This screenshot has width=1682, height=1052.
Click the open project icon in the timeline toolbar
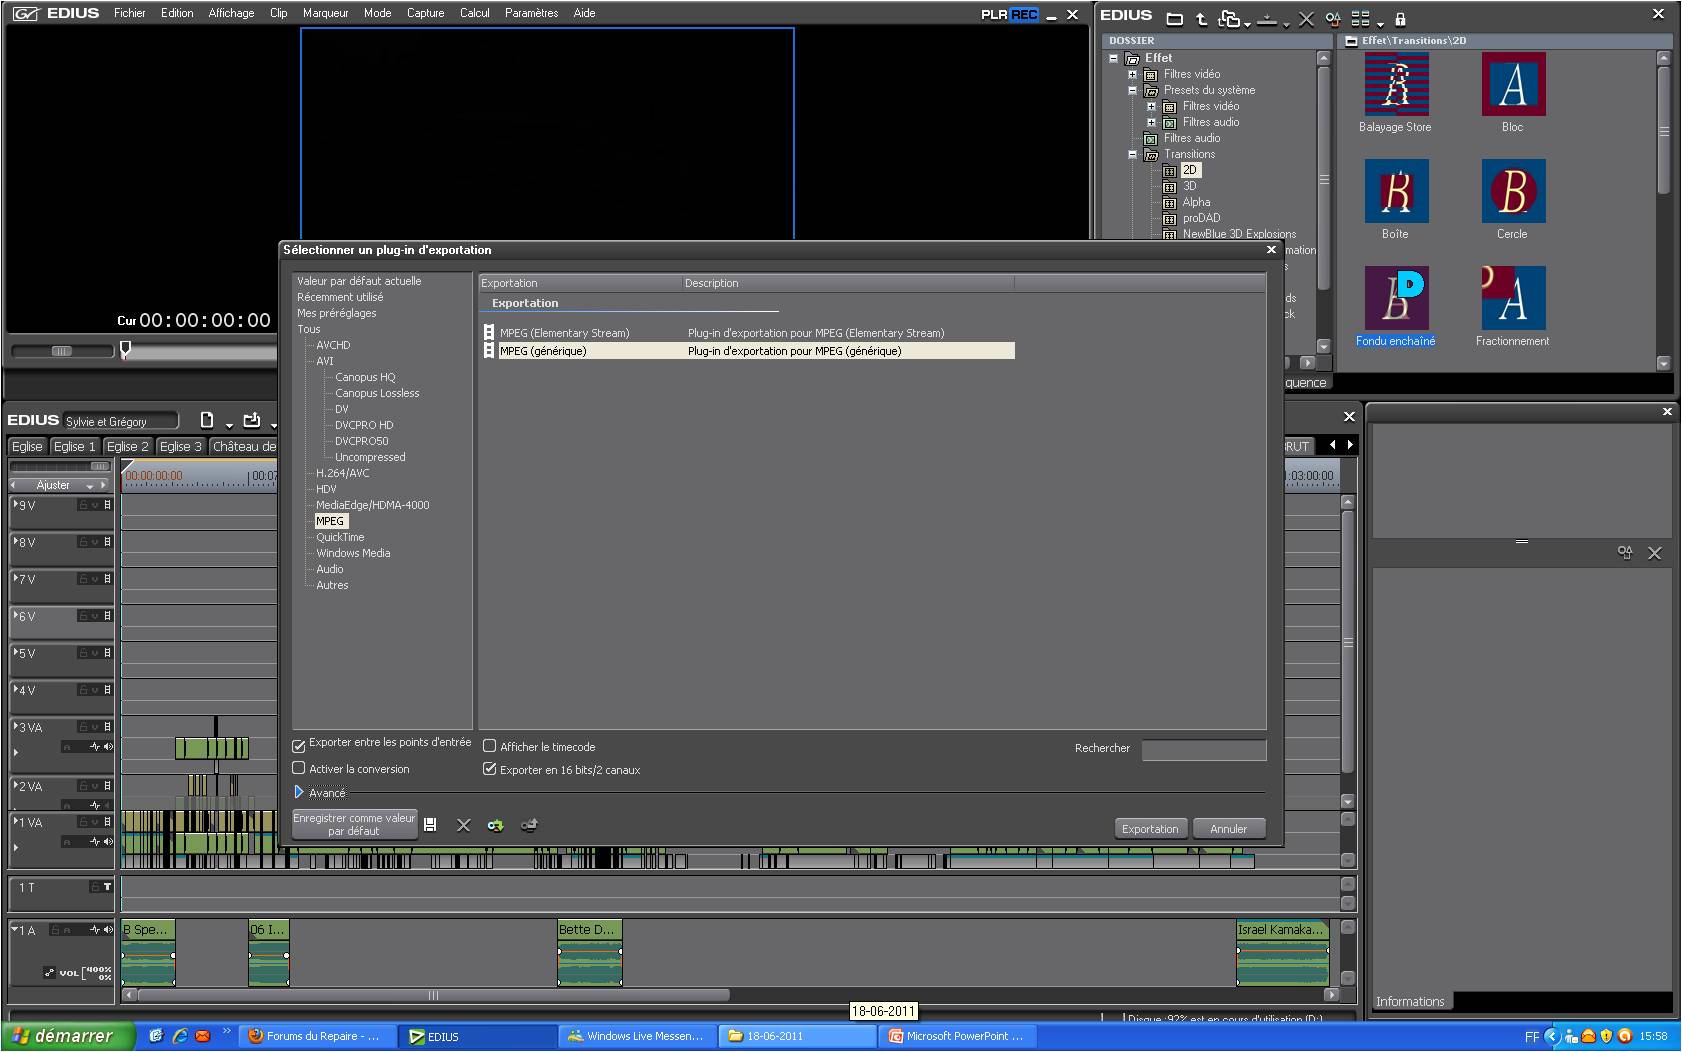251,420
